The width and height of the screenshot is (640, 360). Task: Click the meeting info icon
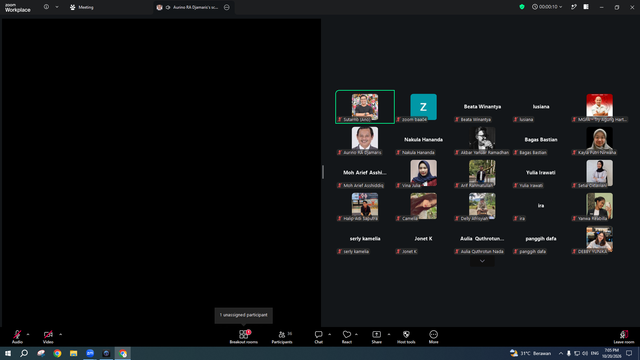tap(46, 7)
